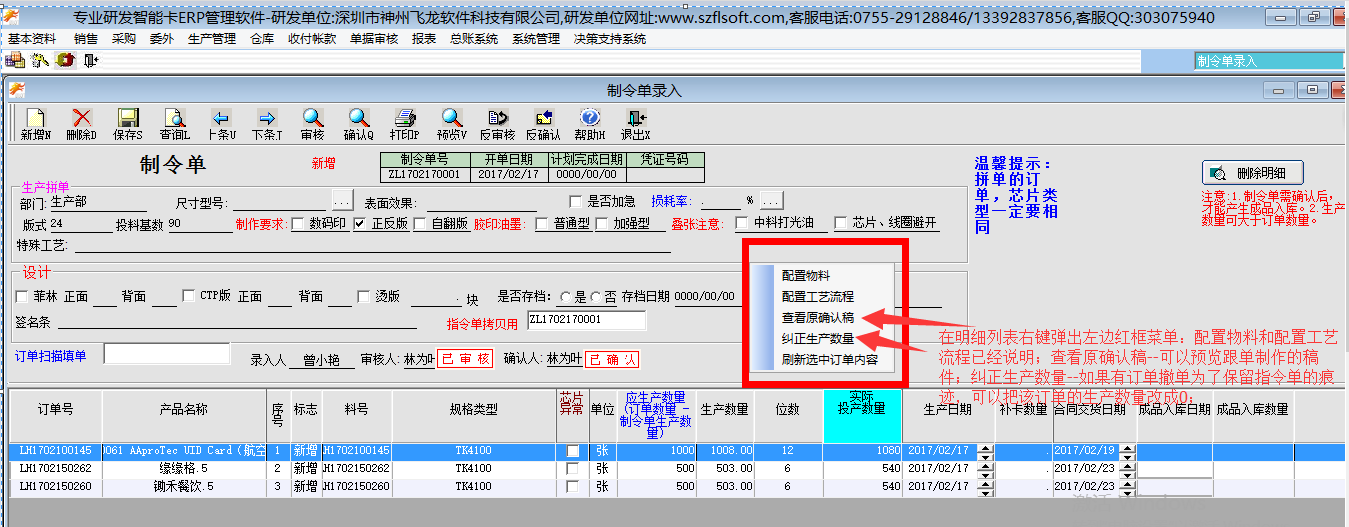
Task: Open the 系统管理 menu
Action: coord(536,39)
